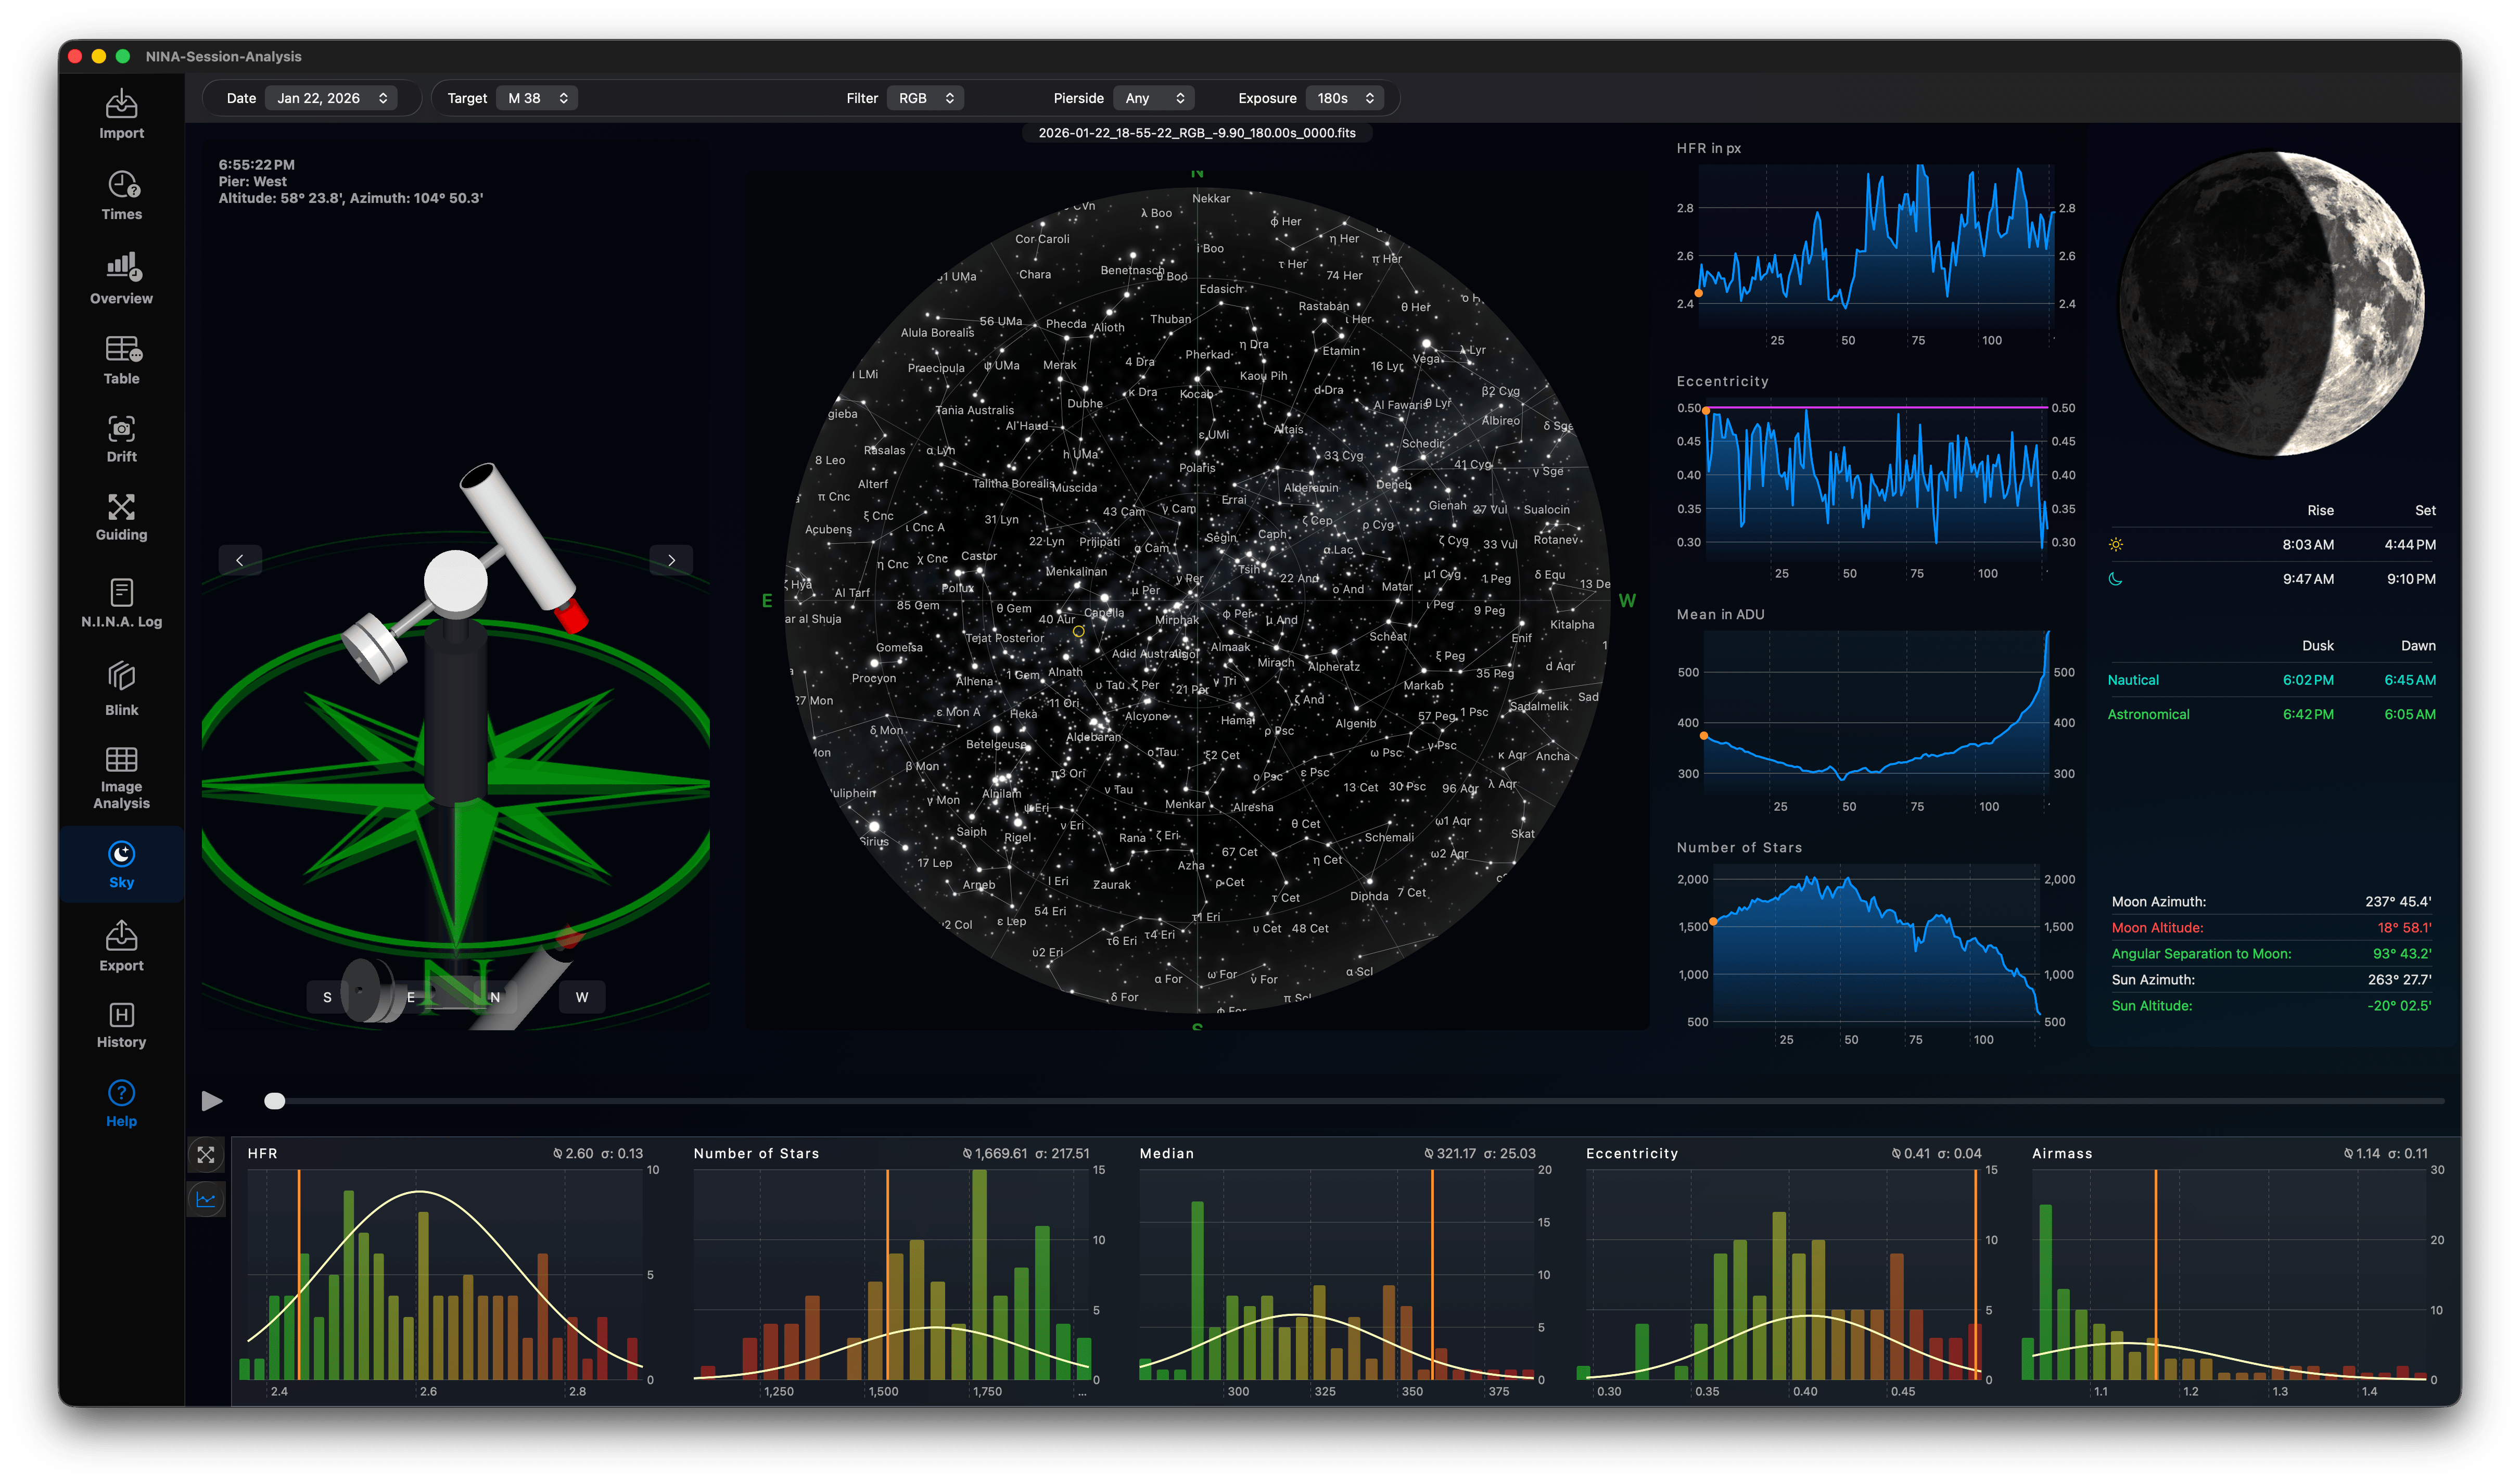This screenshot has height=1484, width=2520.
Task: Click the Rise column header
Action: (2320, 511)
